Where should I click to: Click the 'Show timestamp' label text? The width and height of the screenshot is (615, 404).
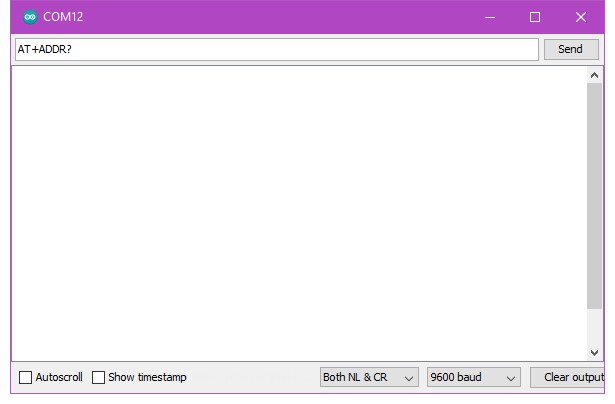[147, 378]
